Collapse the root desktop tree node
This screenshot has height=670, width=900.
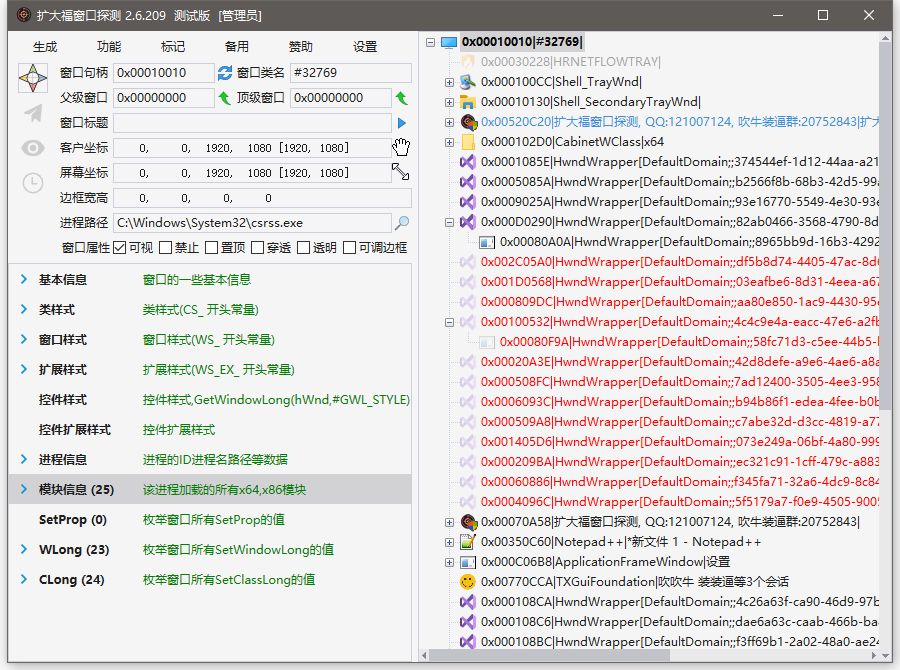(x=430, y=42)
